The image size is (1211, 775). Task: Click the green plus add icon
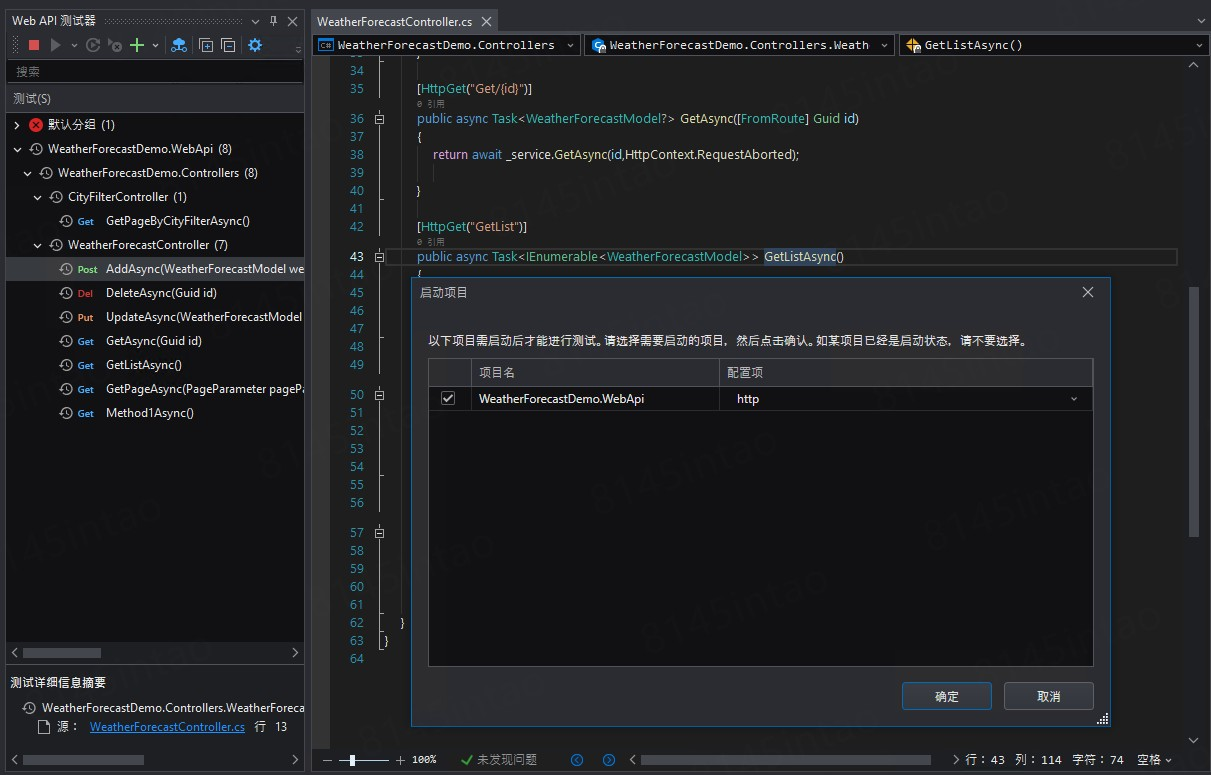(138, 45)
